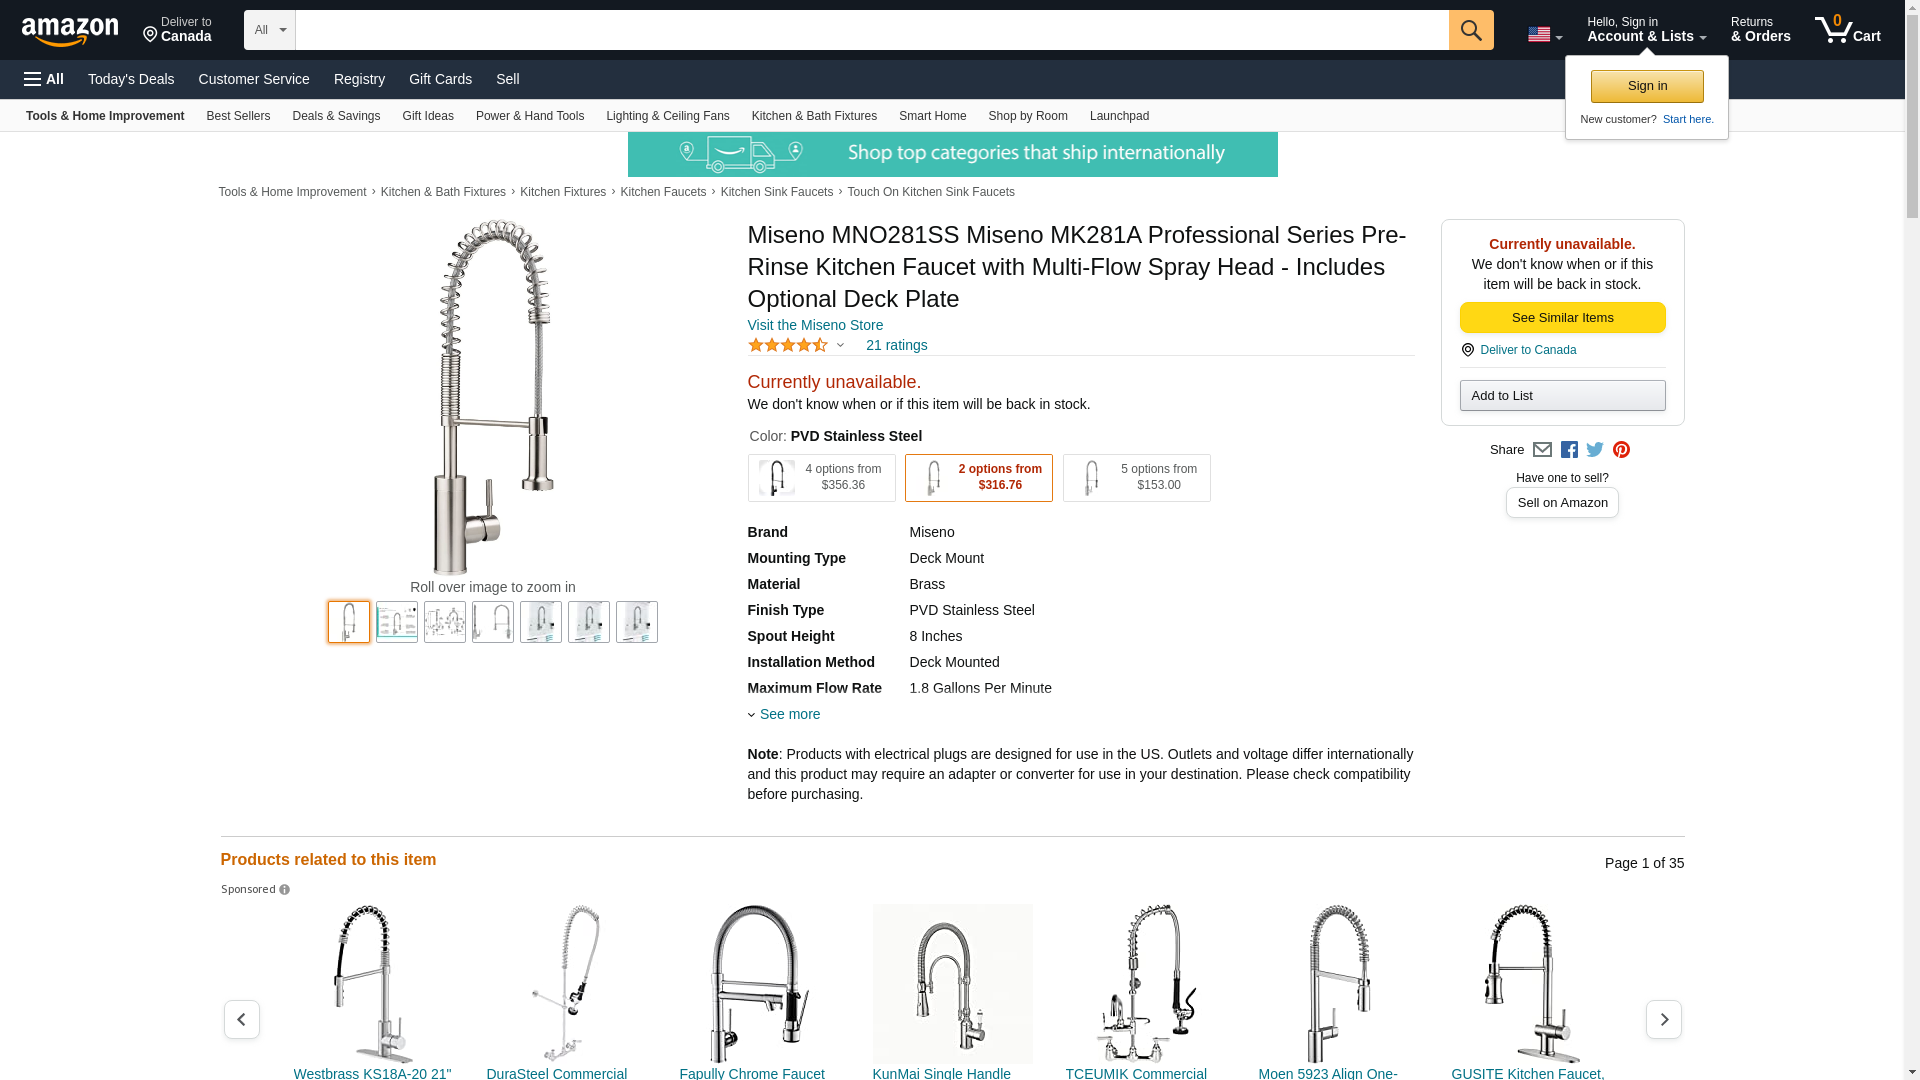Expand the language flag selector
The height and width of the screenshot is (1080, 1920).
(1544, 34)
